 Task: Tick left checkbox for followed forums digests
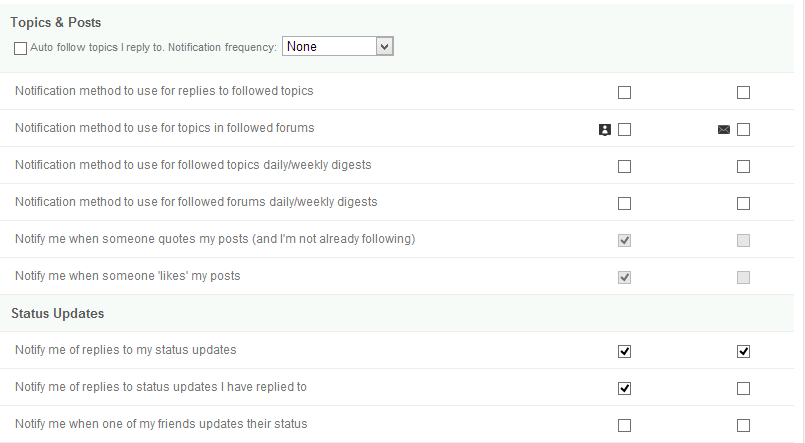tap(625, 203)
